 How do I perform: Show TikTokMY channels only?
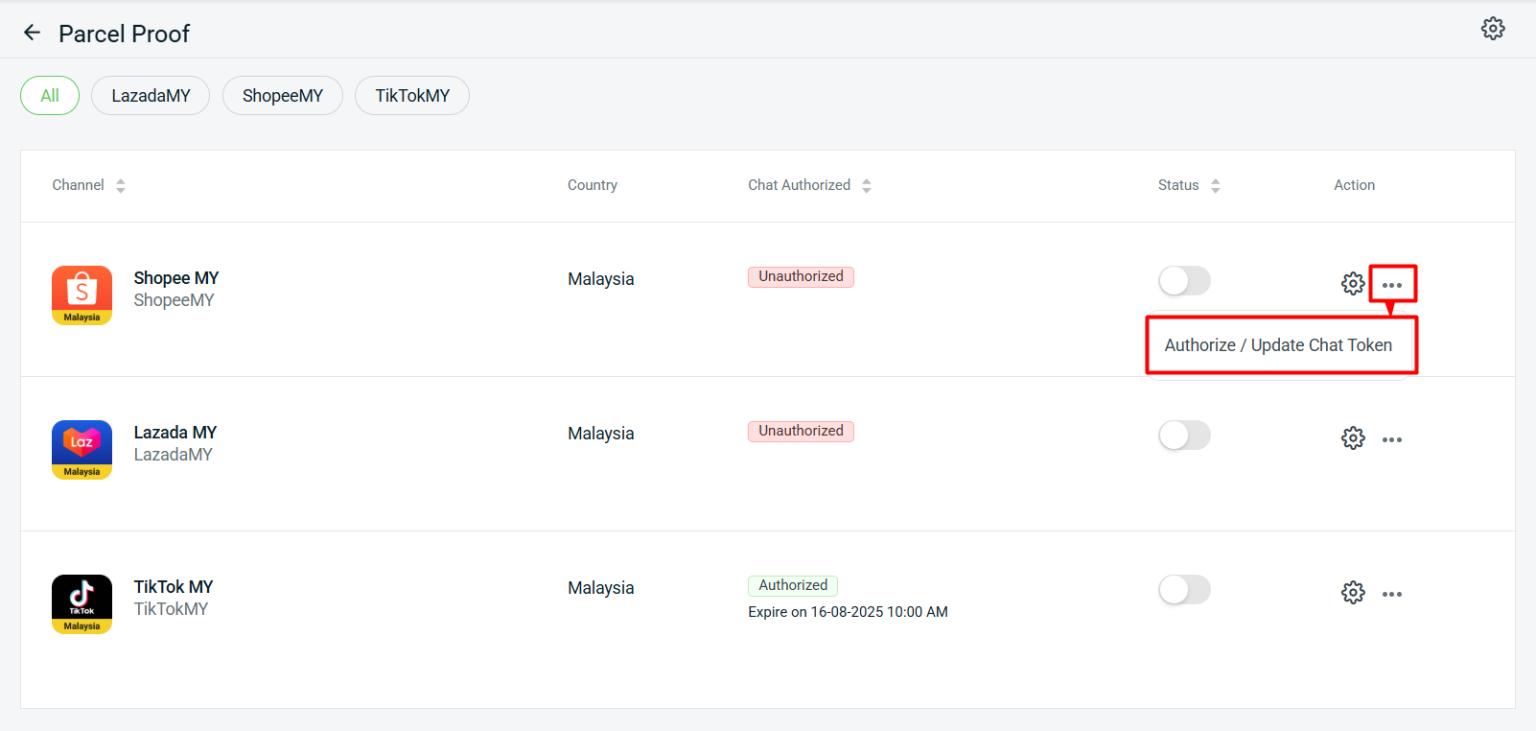point(412,96)
